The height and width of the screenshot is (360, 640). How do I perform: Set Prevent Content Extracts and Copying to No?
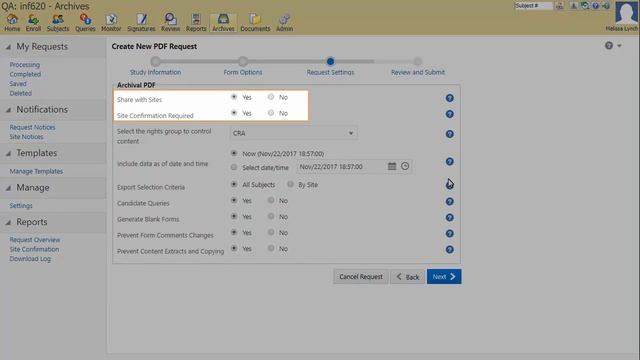tap(271, 248)
